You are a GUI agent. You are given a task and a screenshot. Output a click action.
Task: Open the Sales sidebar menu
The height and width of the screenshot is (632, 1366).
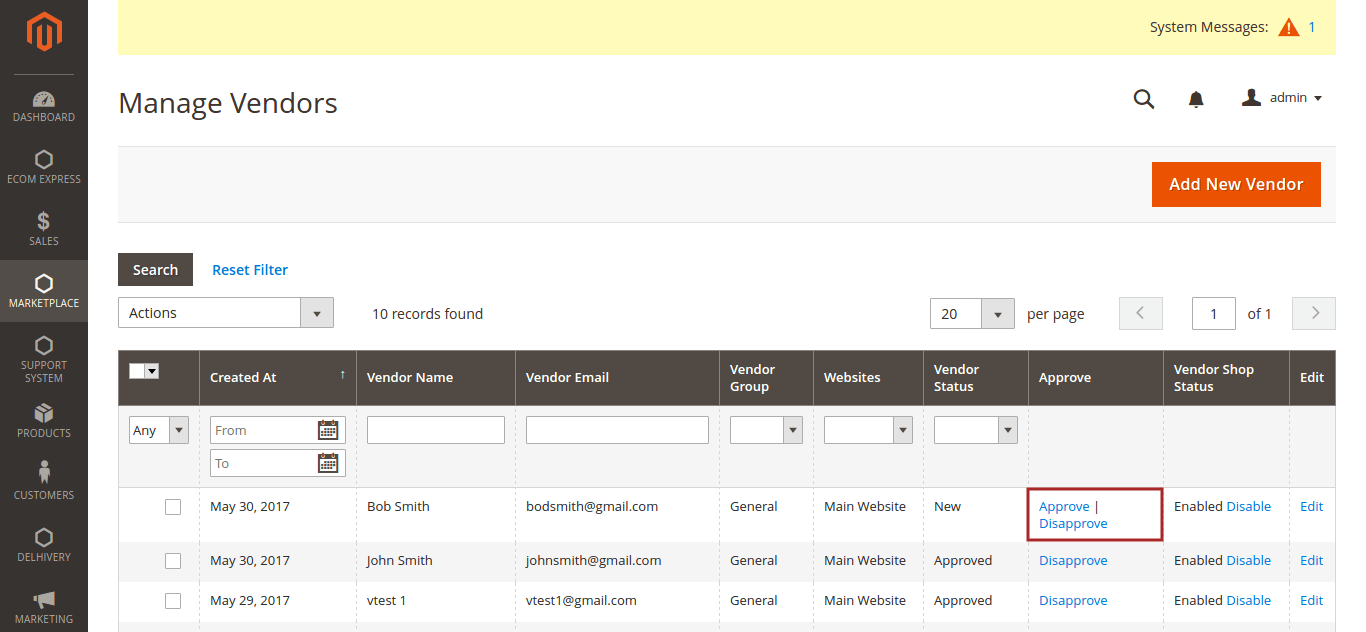[x=44, y=230]
